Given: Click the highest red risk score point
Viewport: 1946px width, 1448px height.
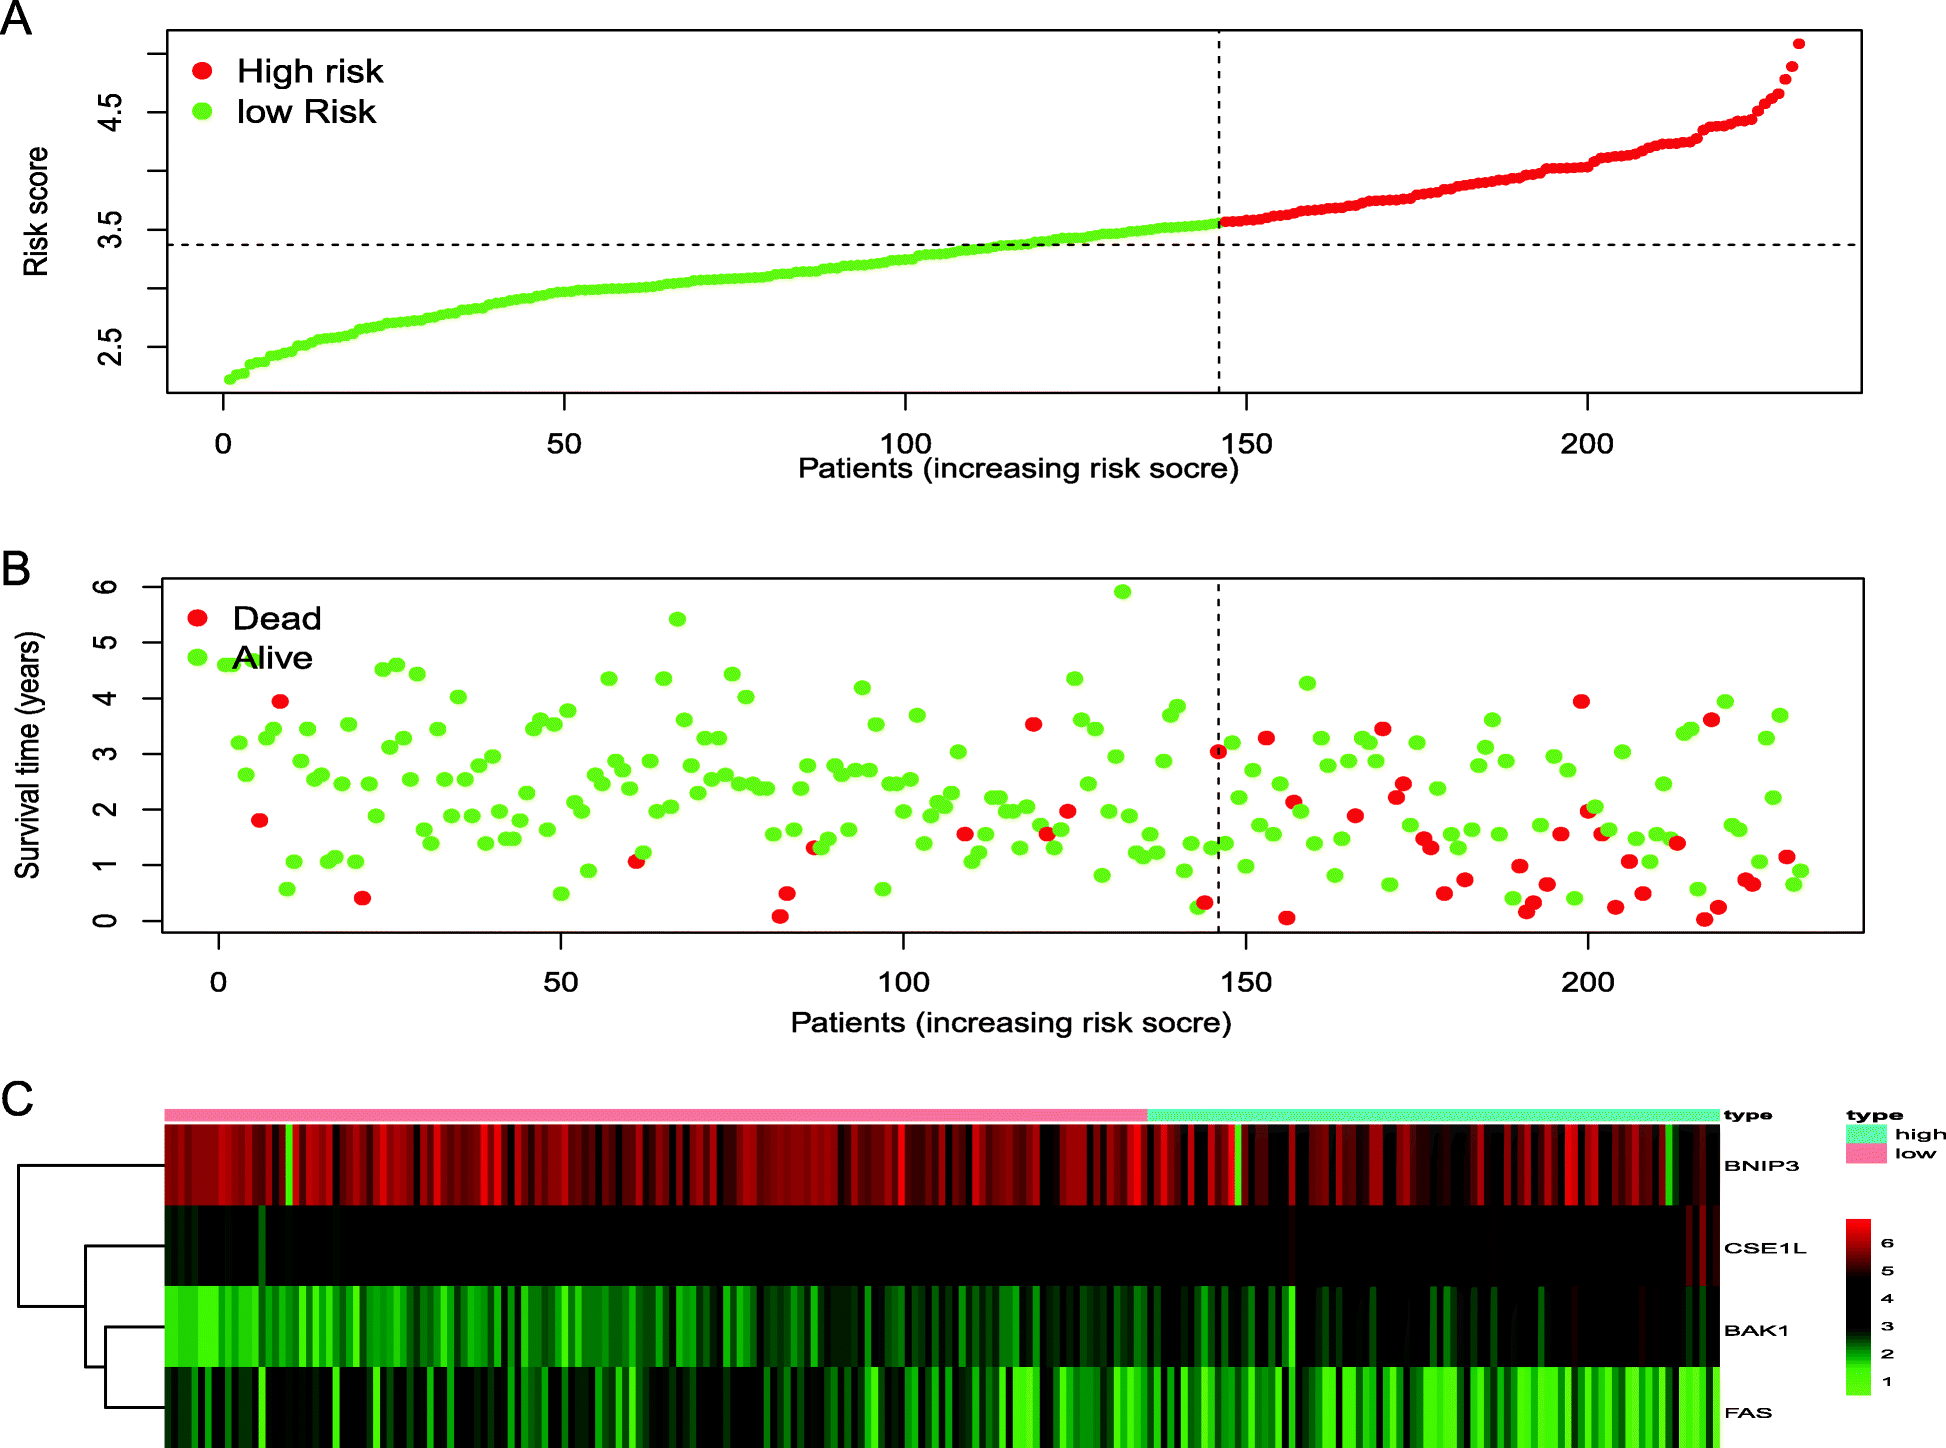Looking at the screenshot, I should click(x=1799, y=44).
